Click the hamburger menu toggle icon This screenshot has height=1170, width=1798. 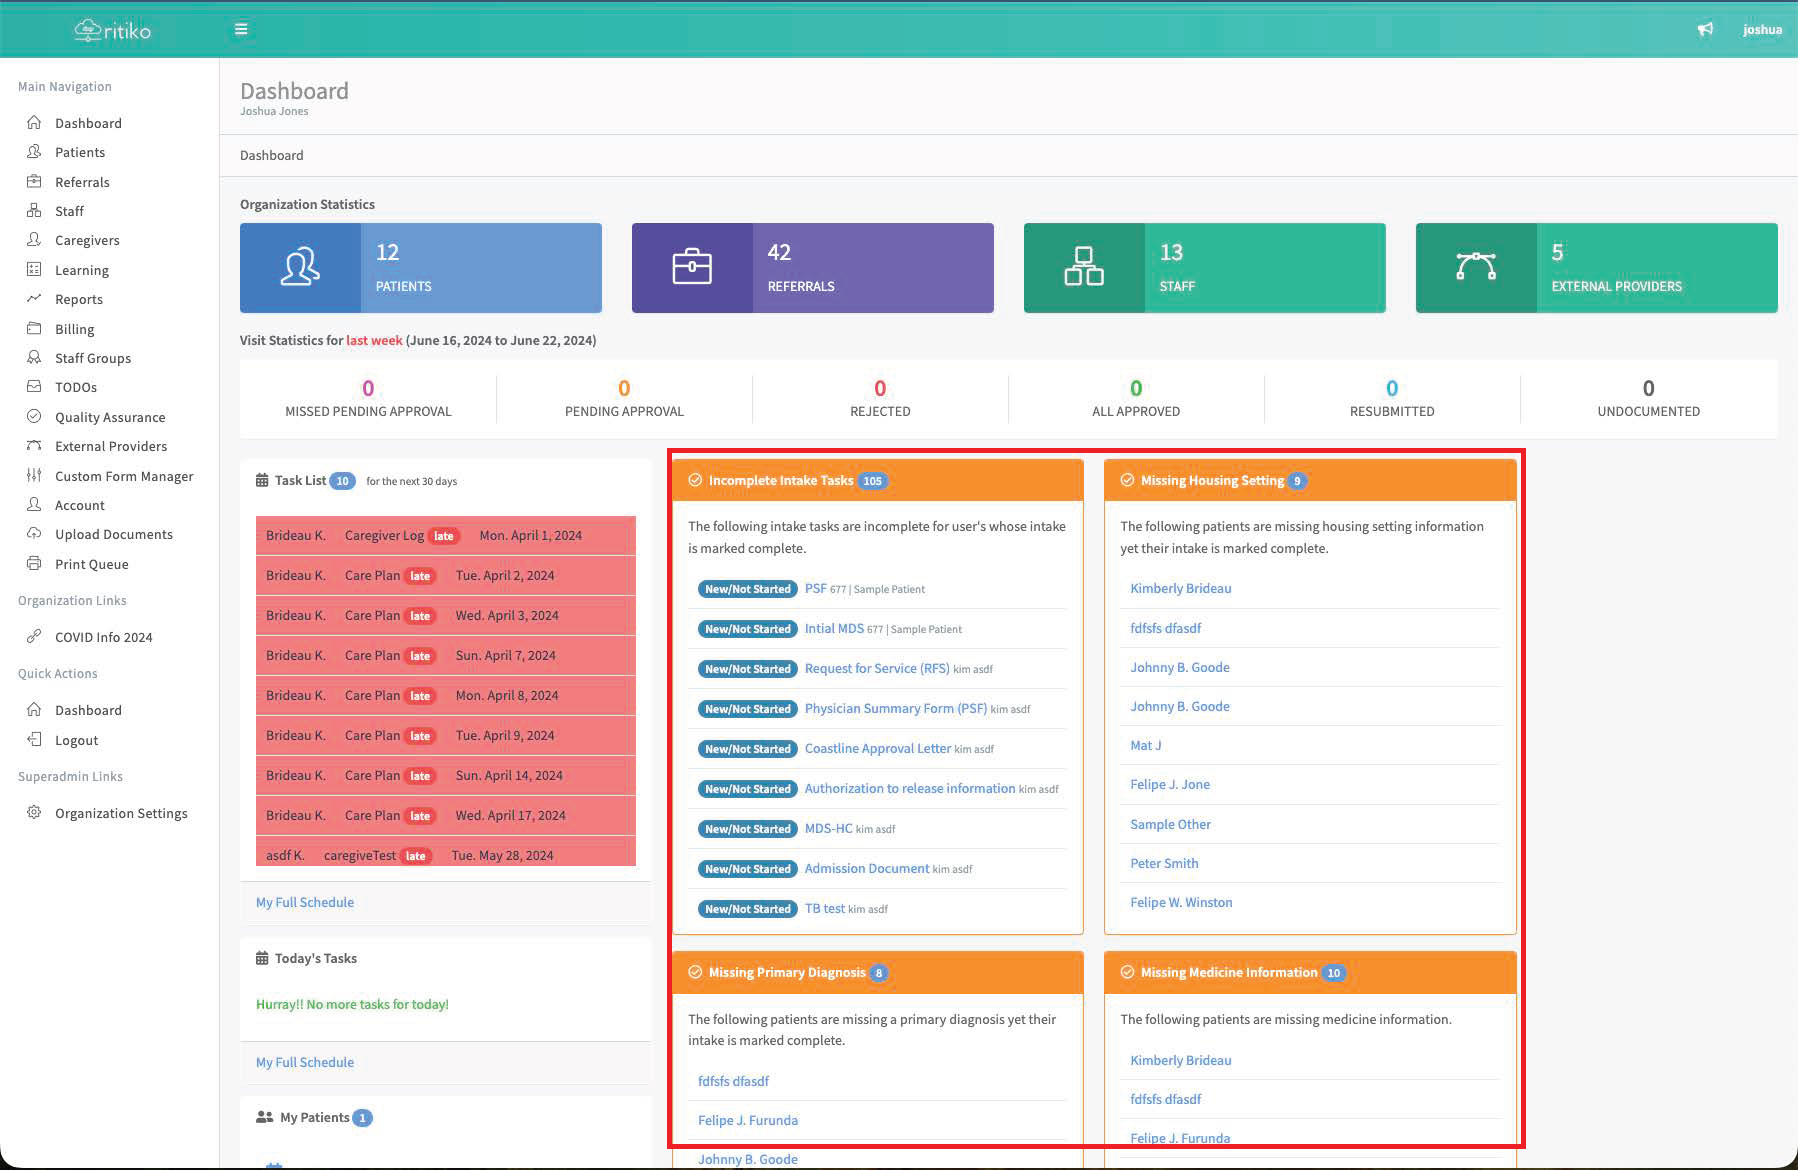point(241,29)
